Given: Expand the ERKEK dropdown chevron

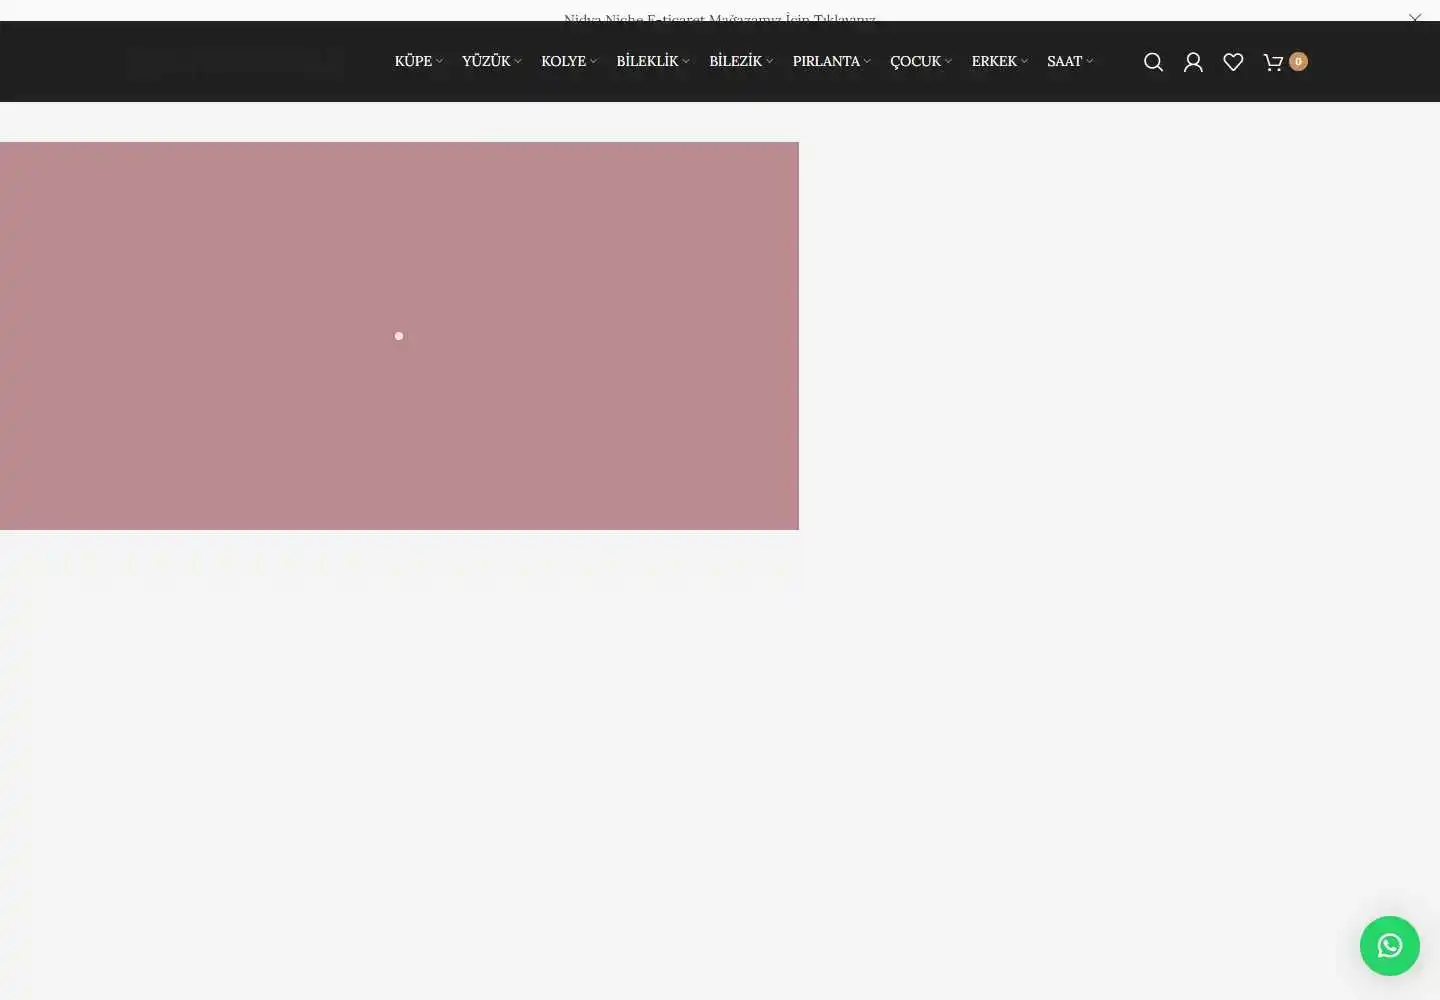Looking at the screenshot, I should click(x=1024, y=62).
